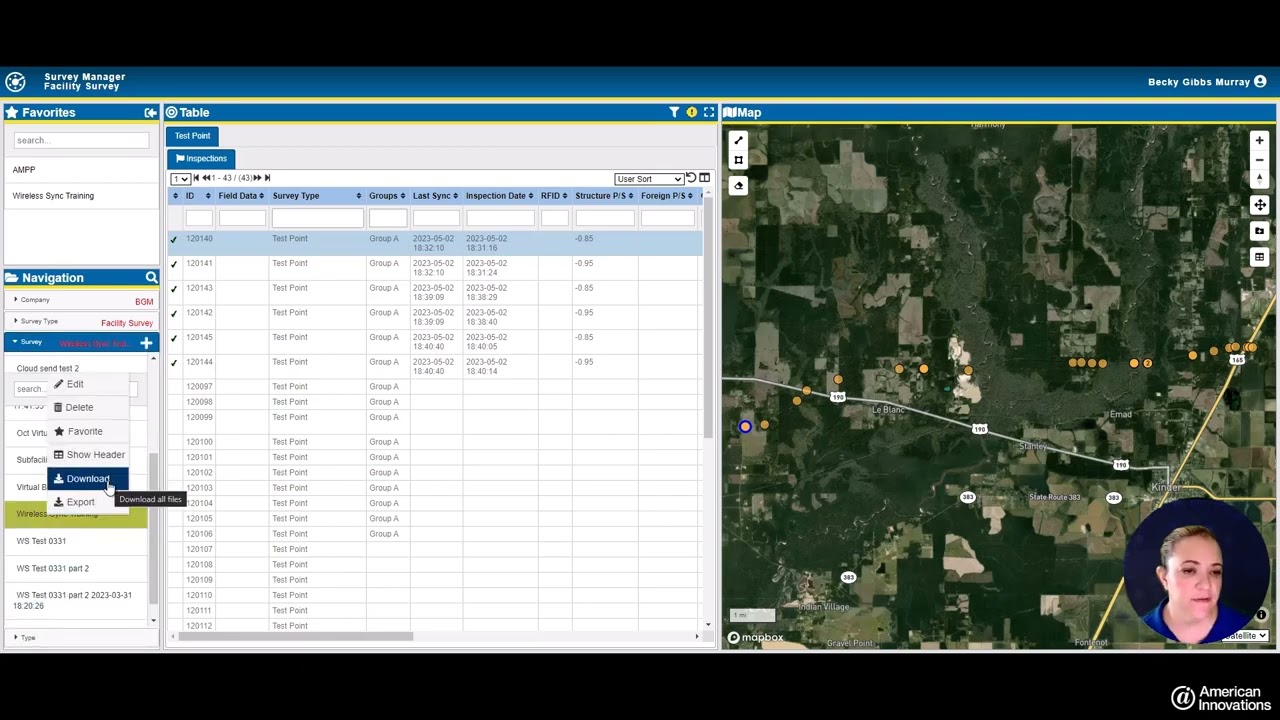This screenshot has height=720, width=1280.
Task: Click the blue selected point on the map
Action: 745,427
